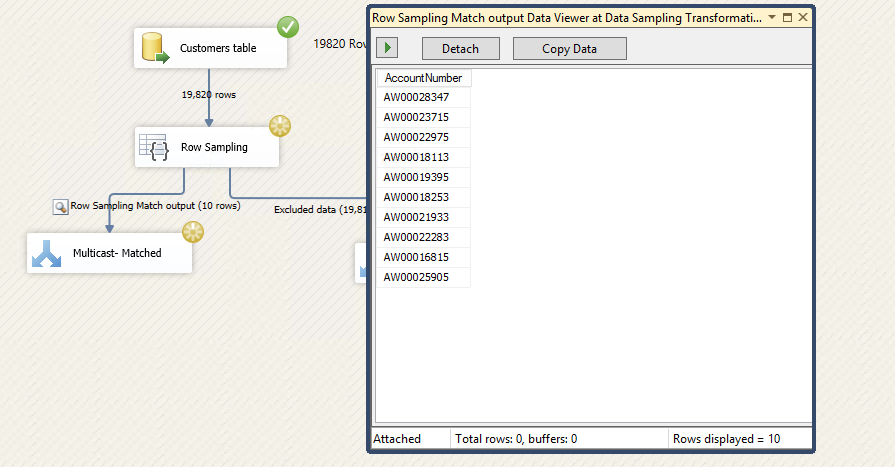Select the Multicast- Matched component label
Screen dimensions: 895x467
117,253
